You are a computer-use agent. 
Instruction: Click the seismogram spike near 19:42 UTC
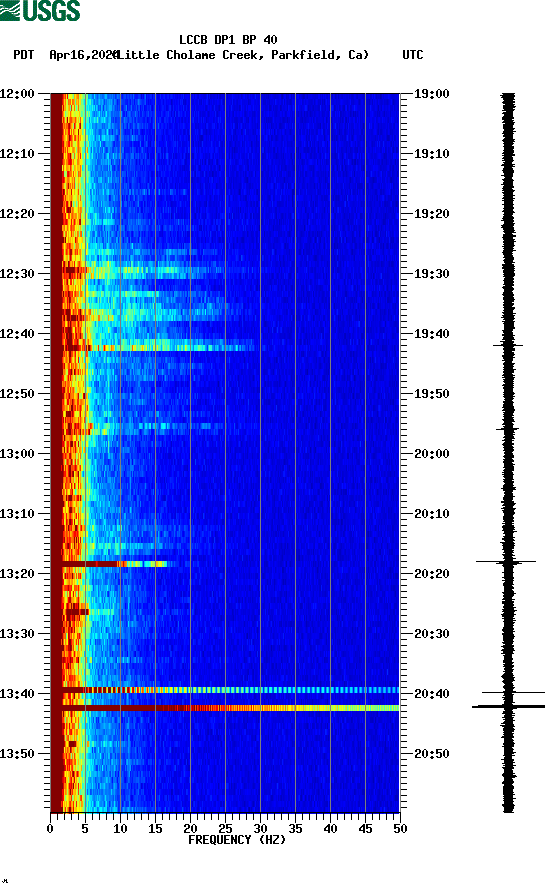(x=508, y=345)
